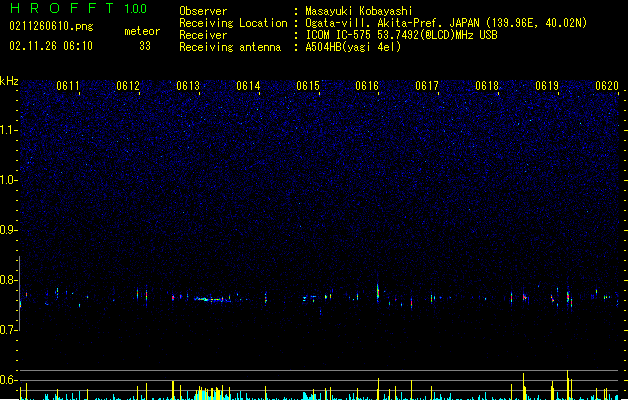Click the 0615 time marker
629x400 pixels.
click(308, 86)
